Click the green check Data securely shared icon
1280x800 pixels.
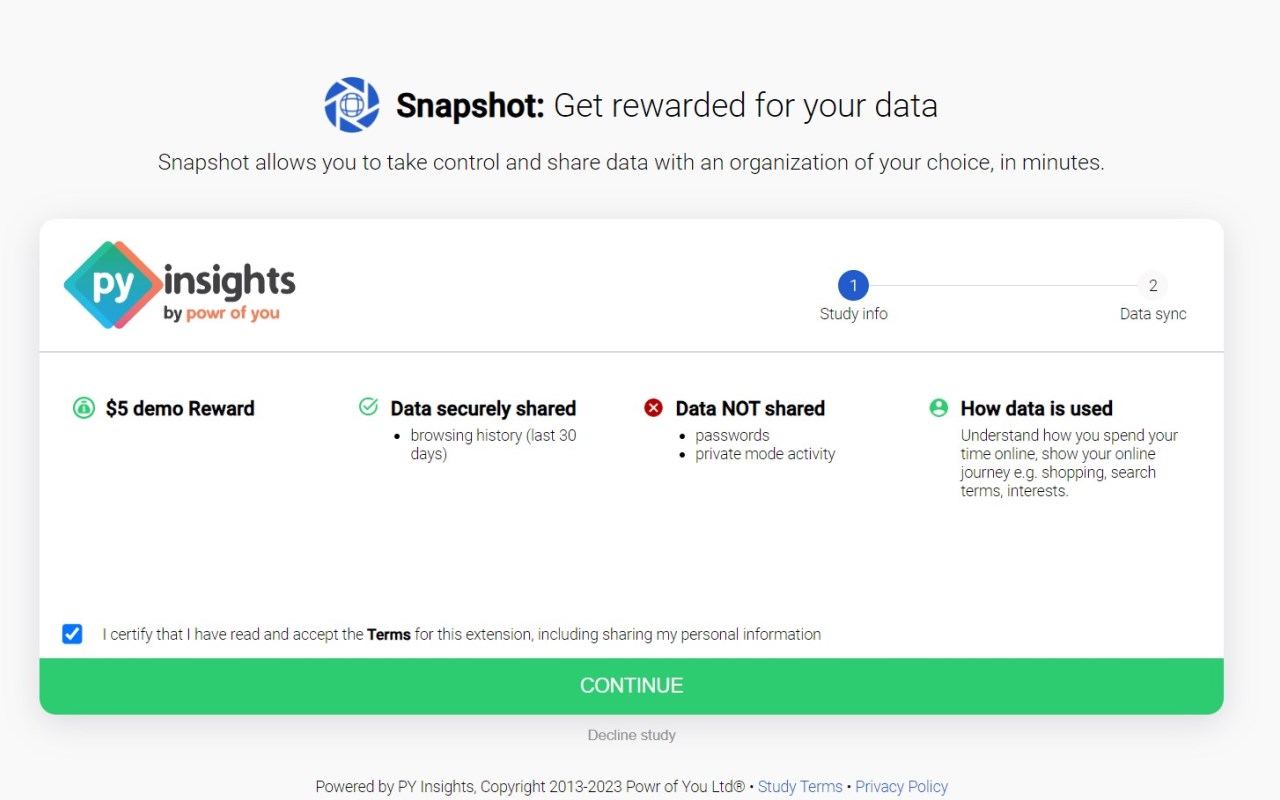368,407
